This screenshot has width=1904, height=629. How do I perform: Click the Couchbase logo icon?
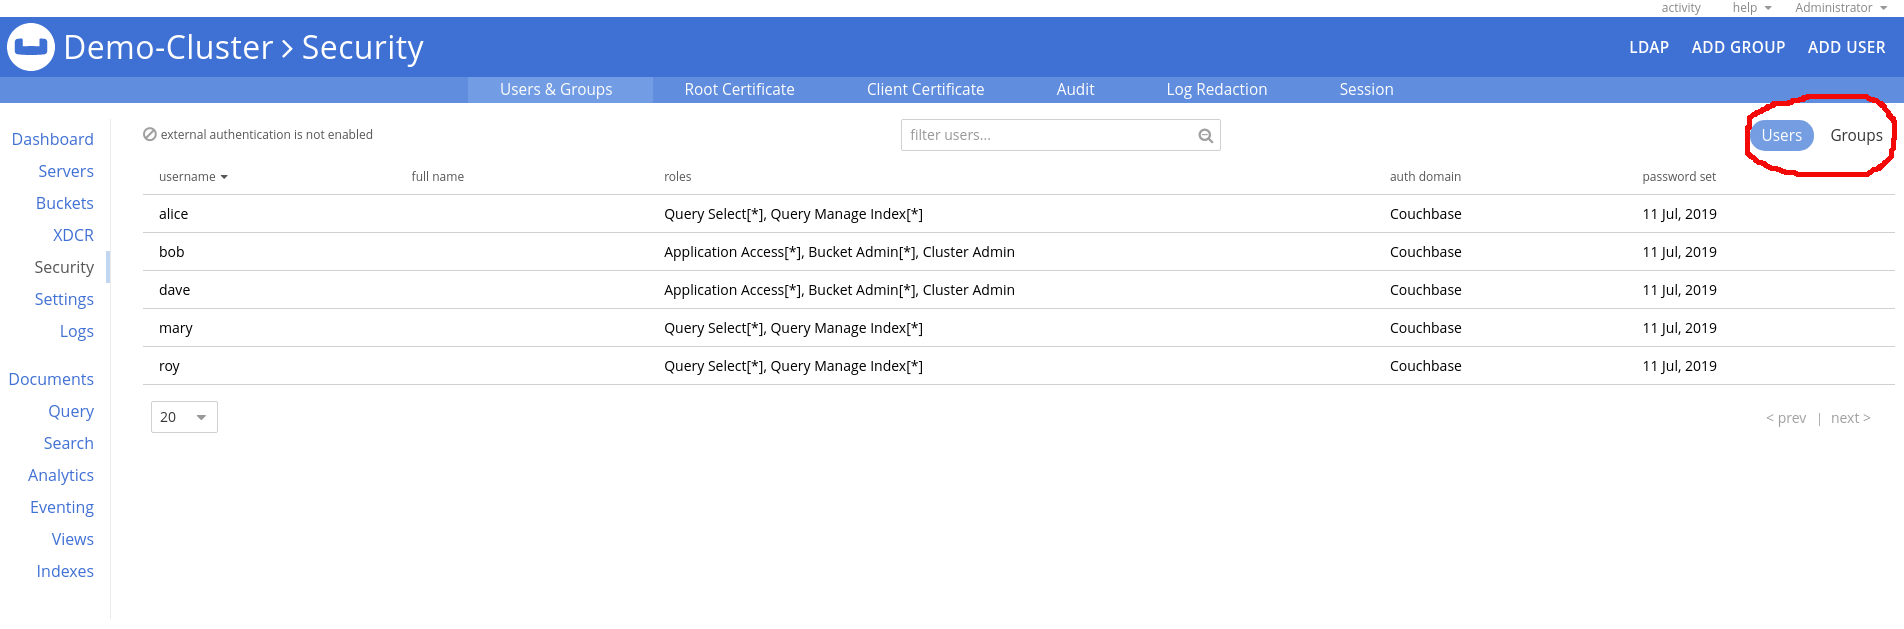coord(31,47)
